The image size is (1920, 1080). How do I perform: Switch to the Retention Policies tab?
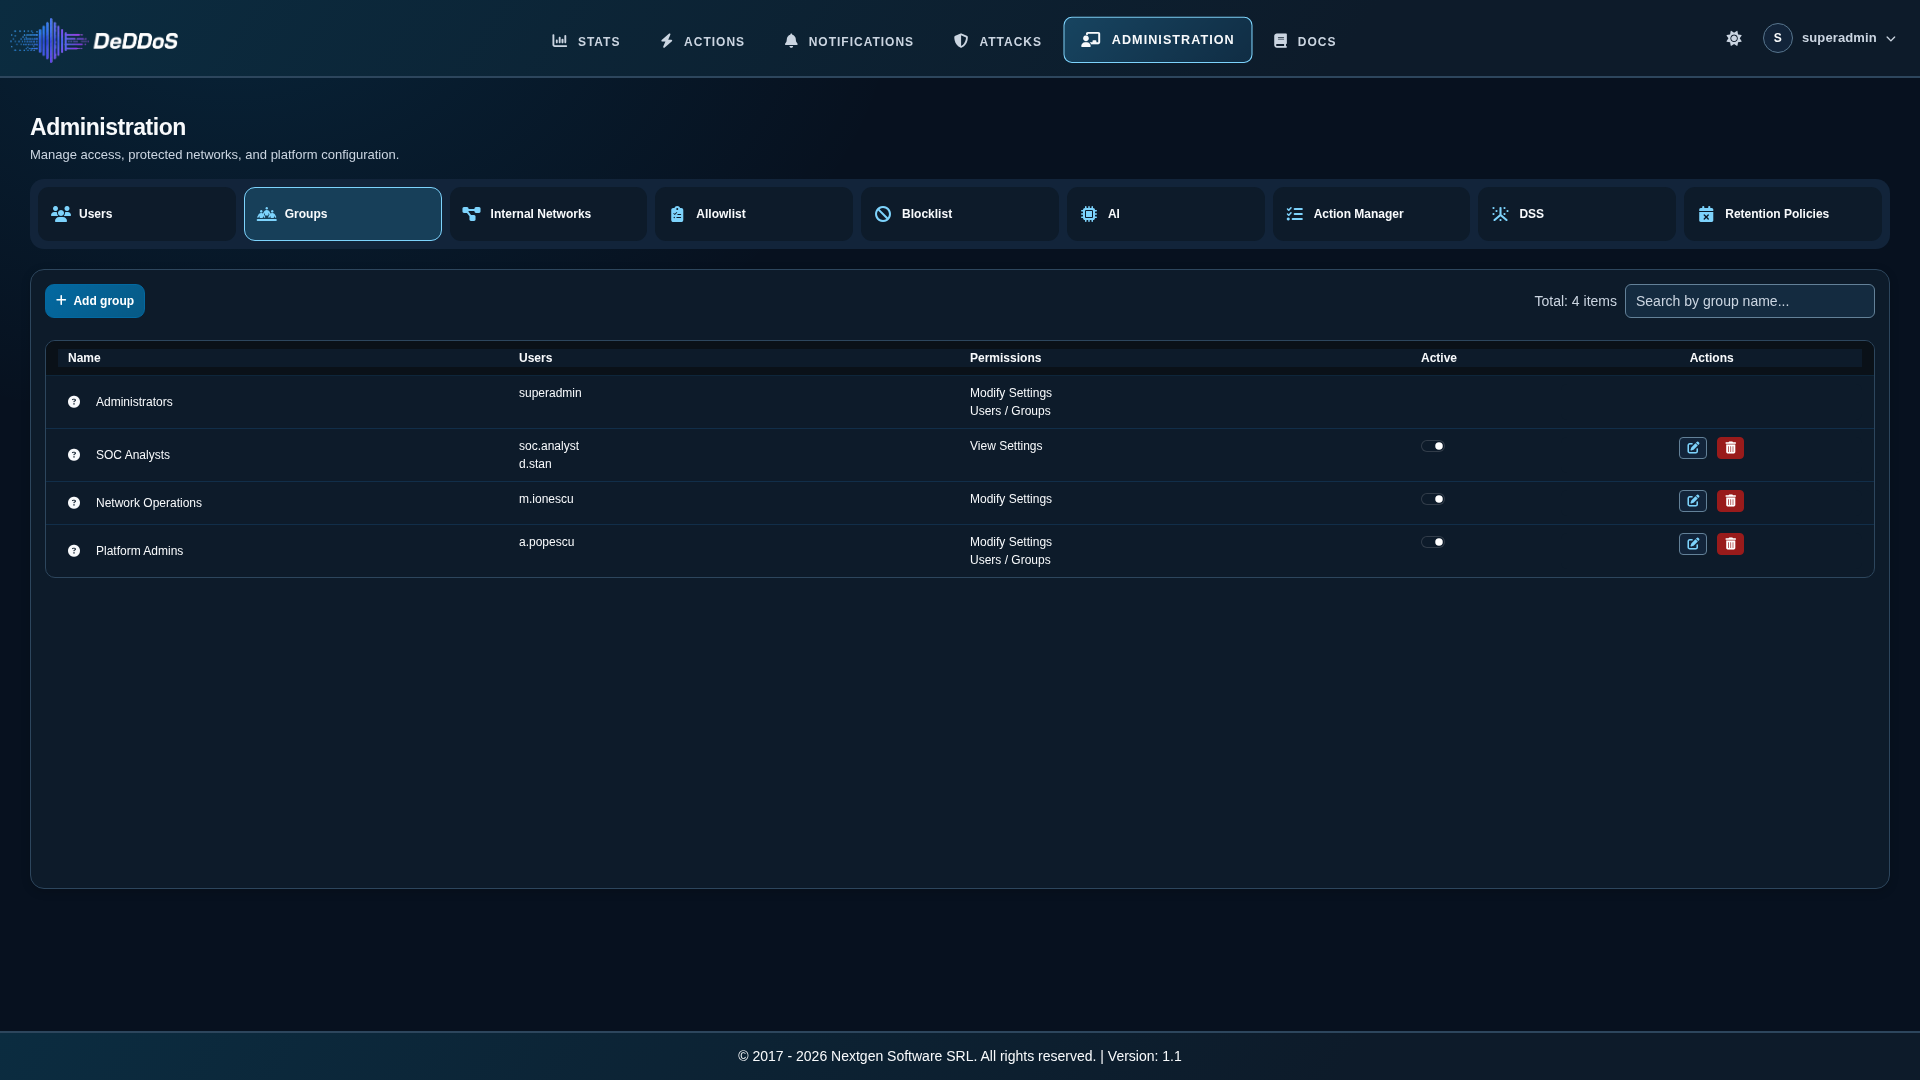[x=1783, y=214]
